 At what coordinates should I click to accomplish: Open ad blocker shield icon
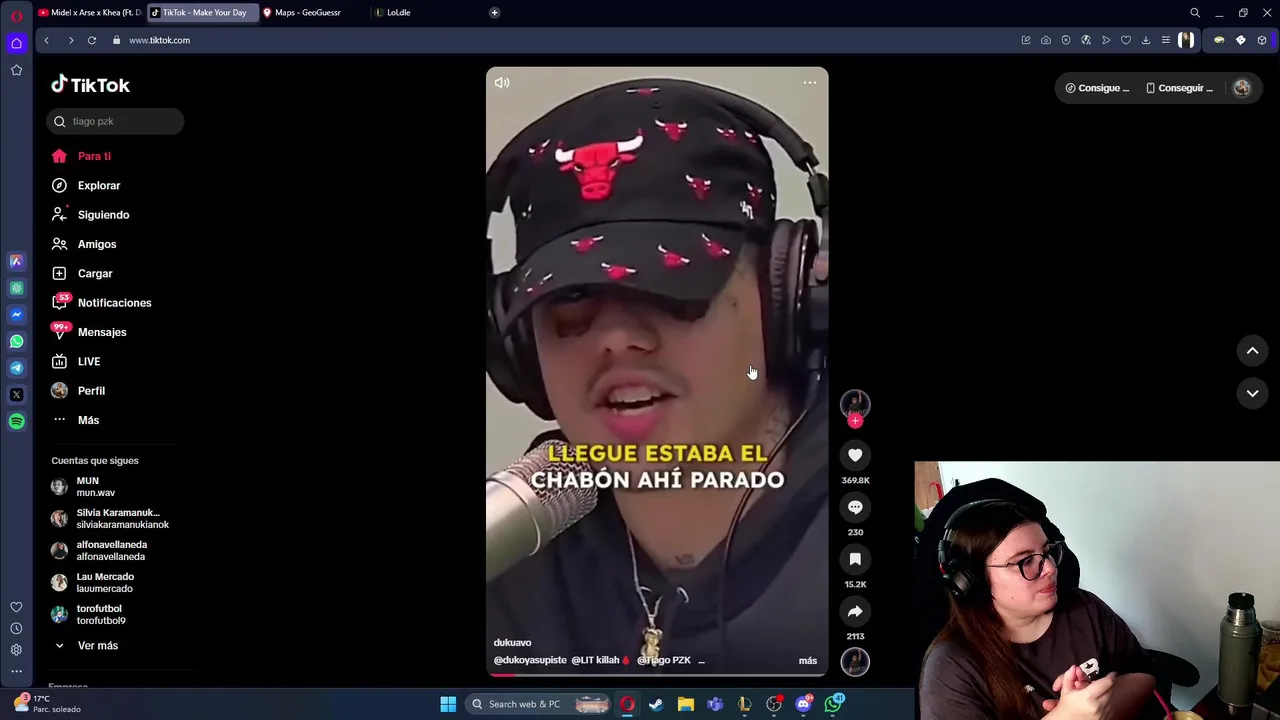[x=1066, y=40]
